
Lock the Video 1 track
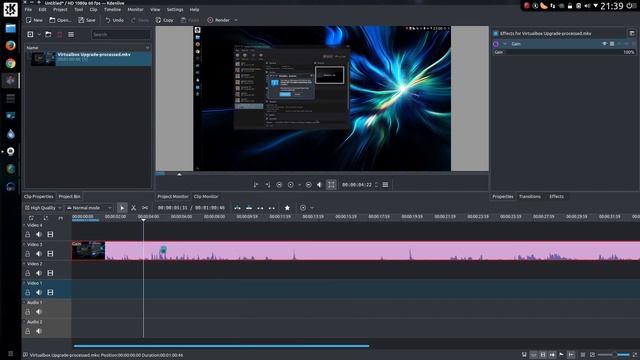[28, 293]
